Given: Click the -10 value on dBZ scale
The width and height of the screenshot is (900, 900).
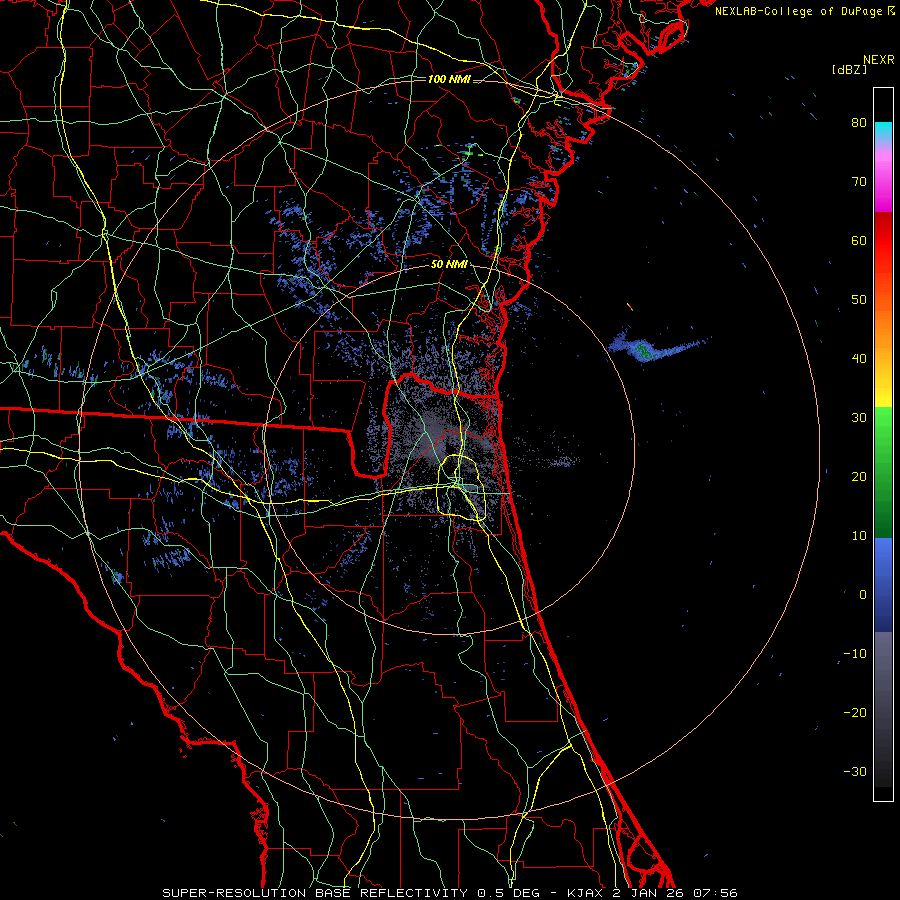Looking at the screenshot, I should pos(855,654).
